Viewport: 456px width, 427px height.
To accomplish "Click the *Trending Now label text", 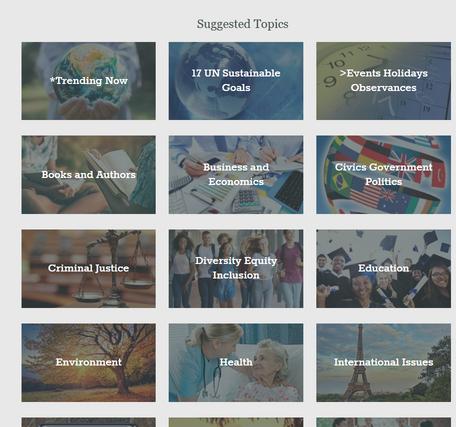I will tap(88, 81).
